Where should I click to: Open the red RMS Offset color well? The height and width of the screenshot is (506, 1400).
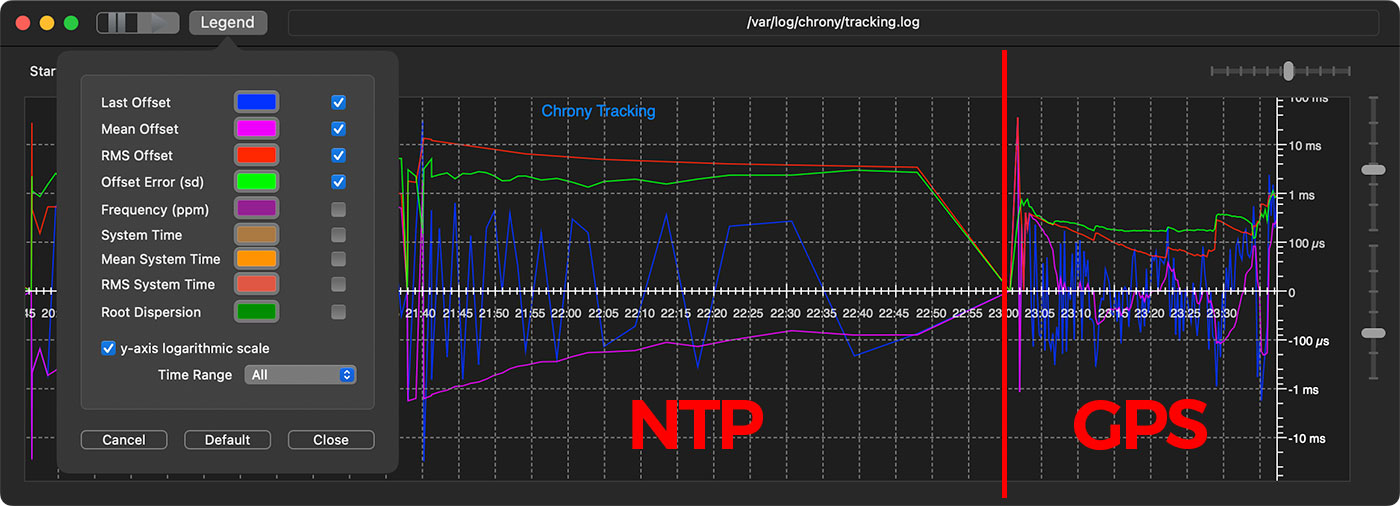pos(256,155)
